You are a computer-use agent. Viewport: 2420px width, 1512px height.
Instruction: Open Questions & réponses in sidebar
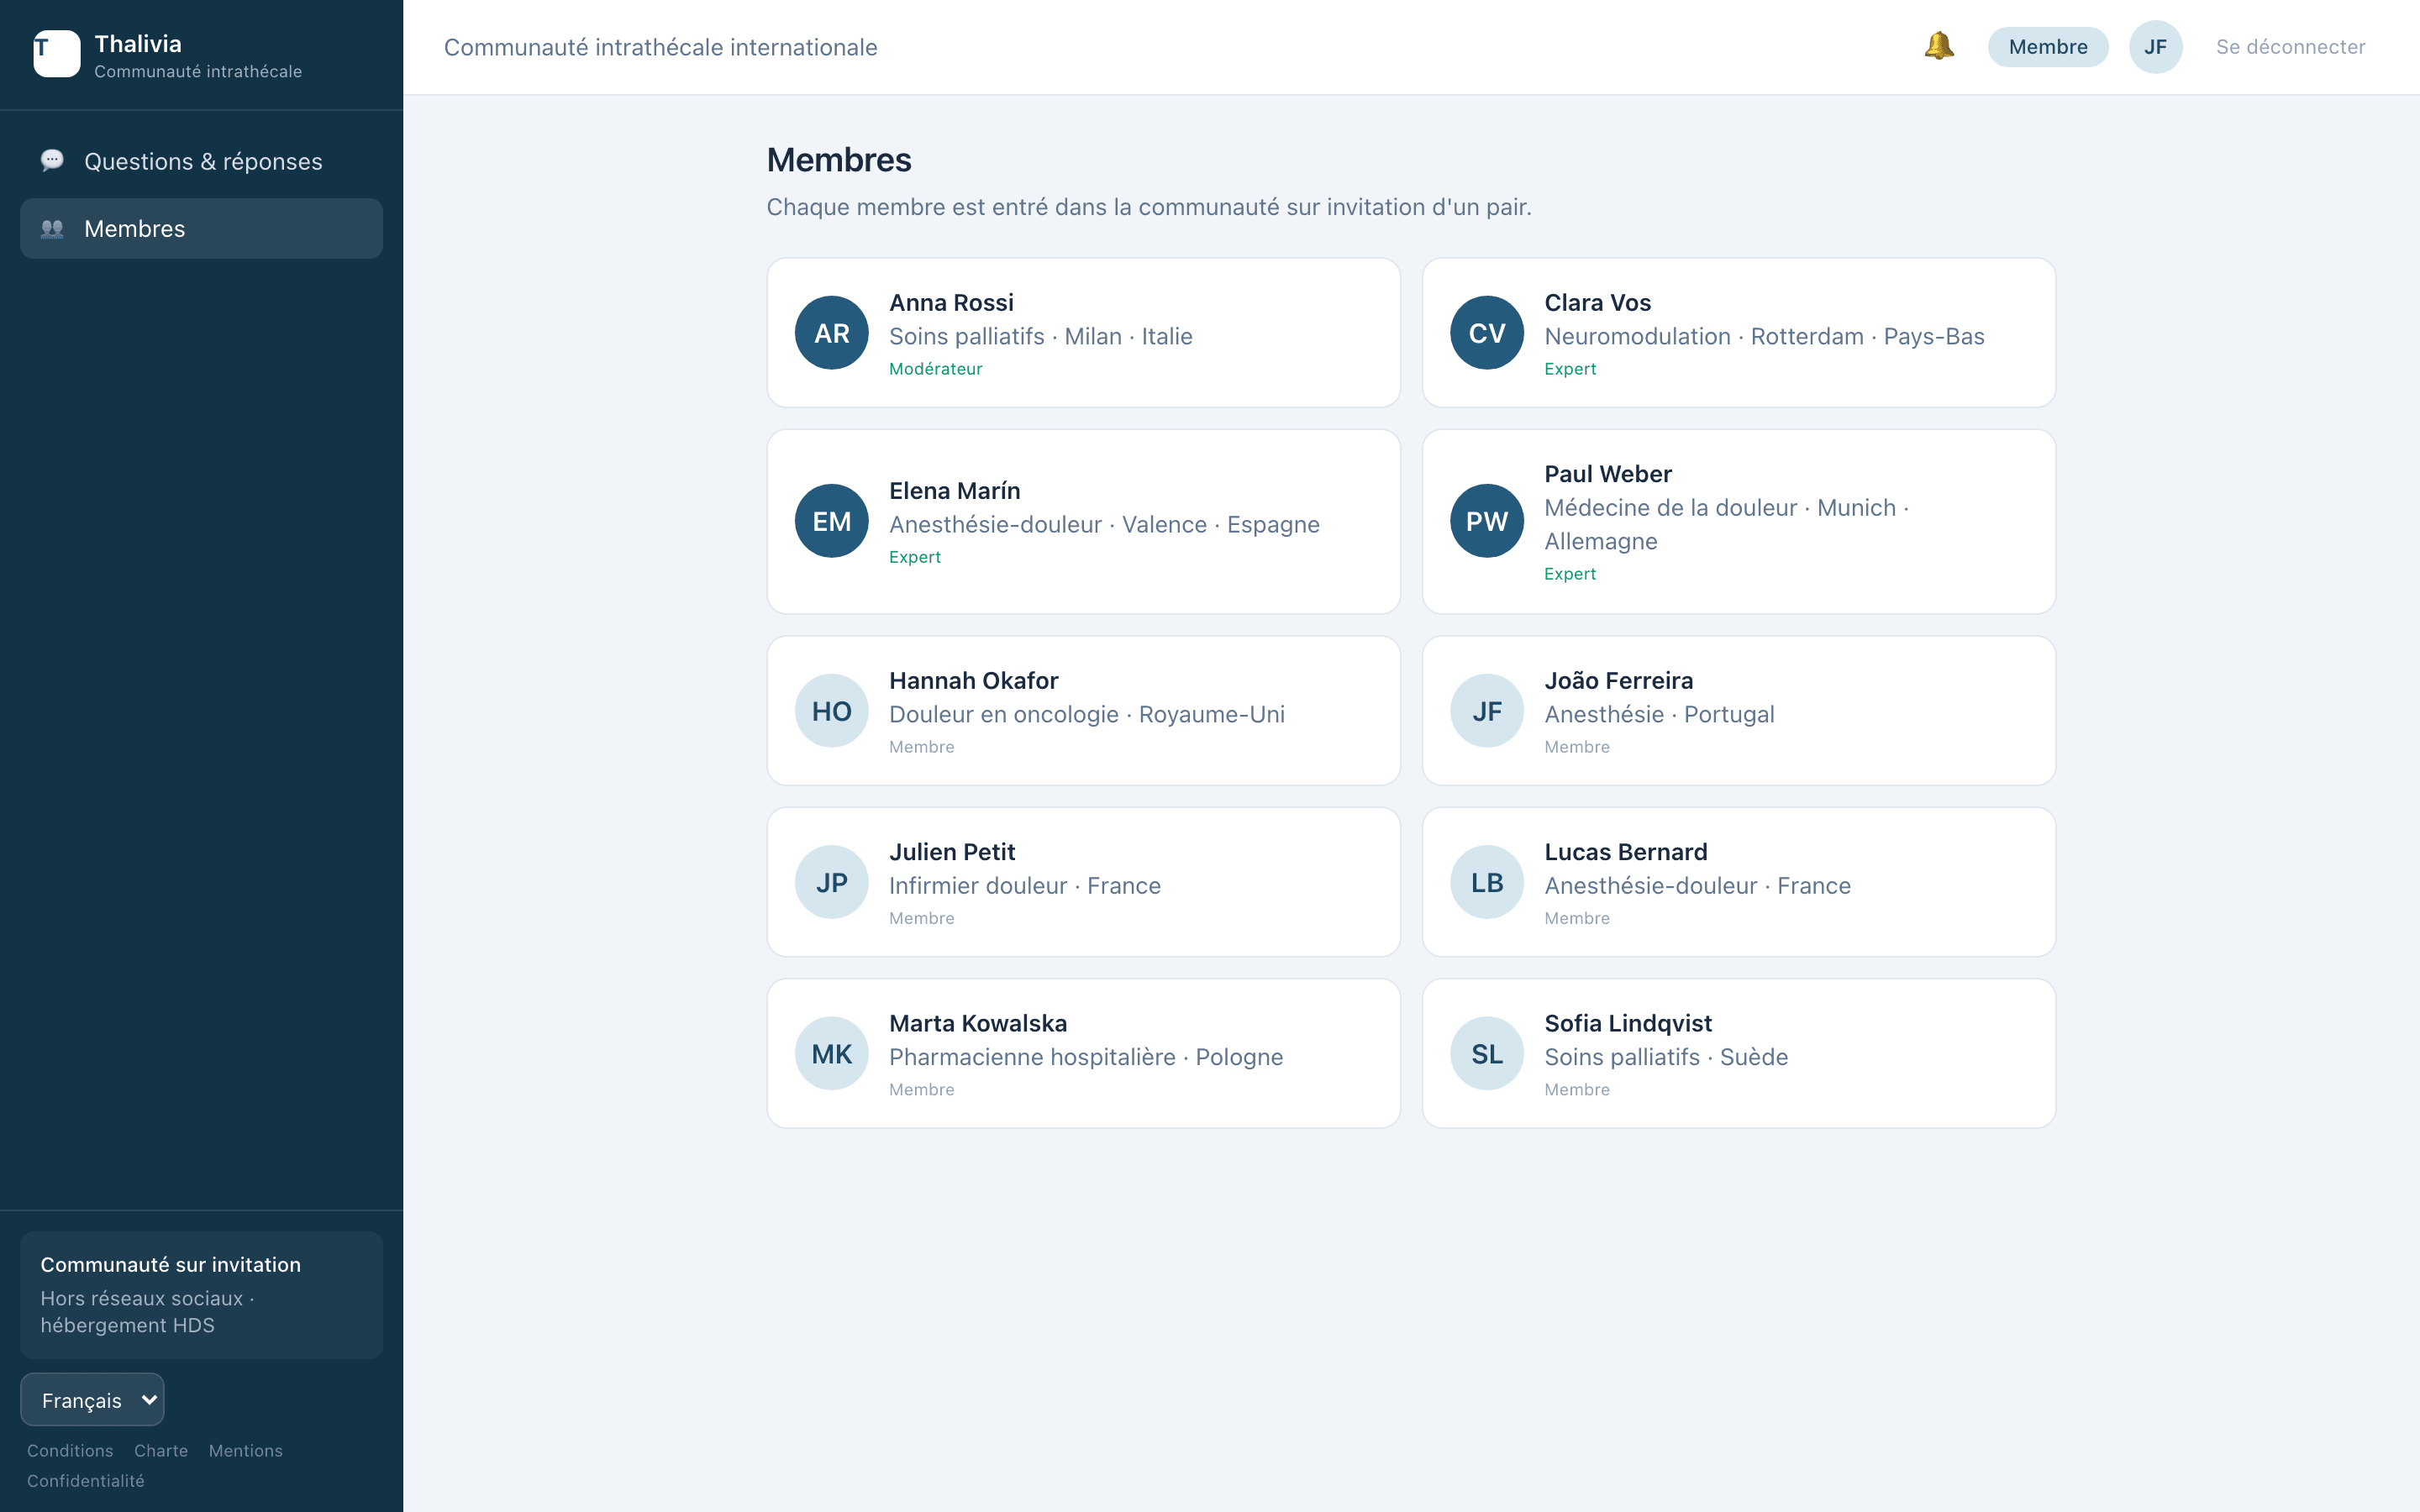tap(201, 161)
